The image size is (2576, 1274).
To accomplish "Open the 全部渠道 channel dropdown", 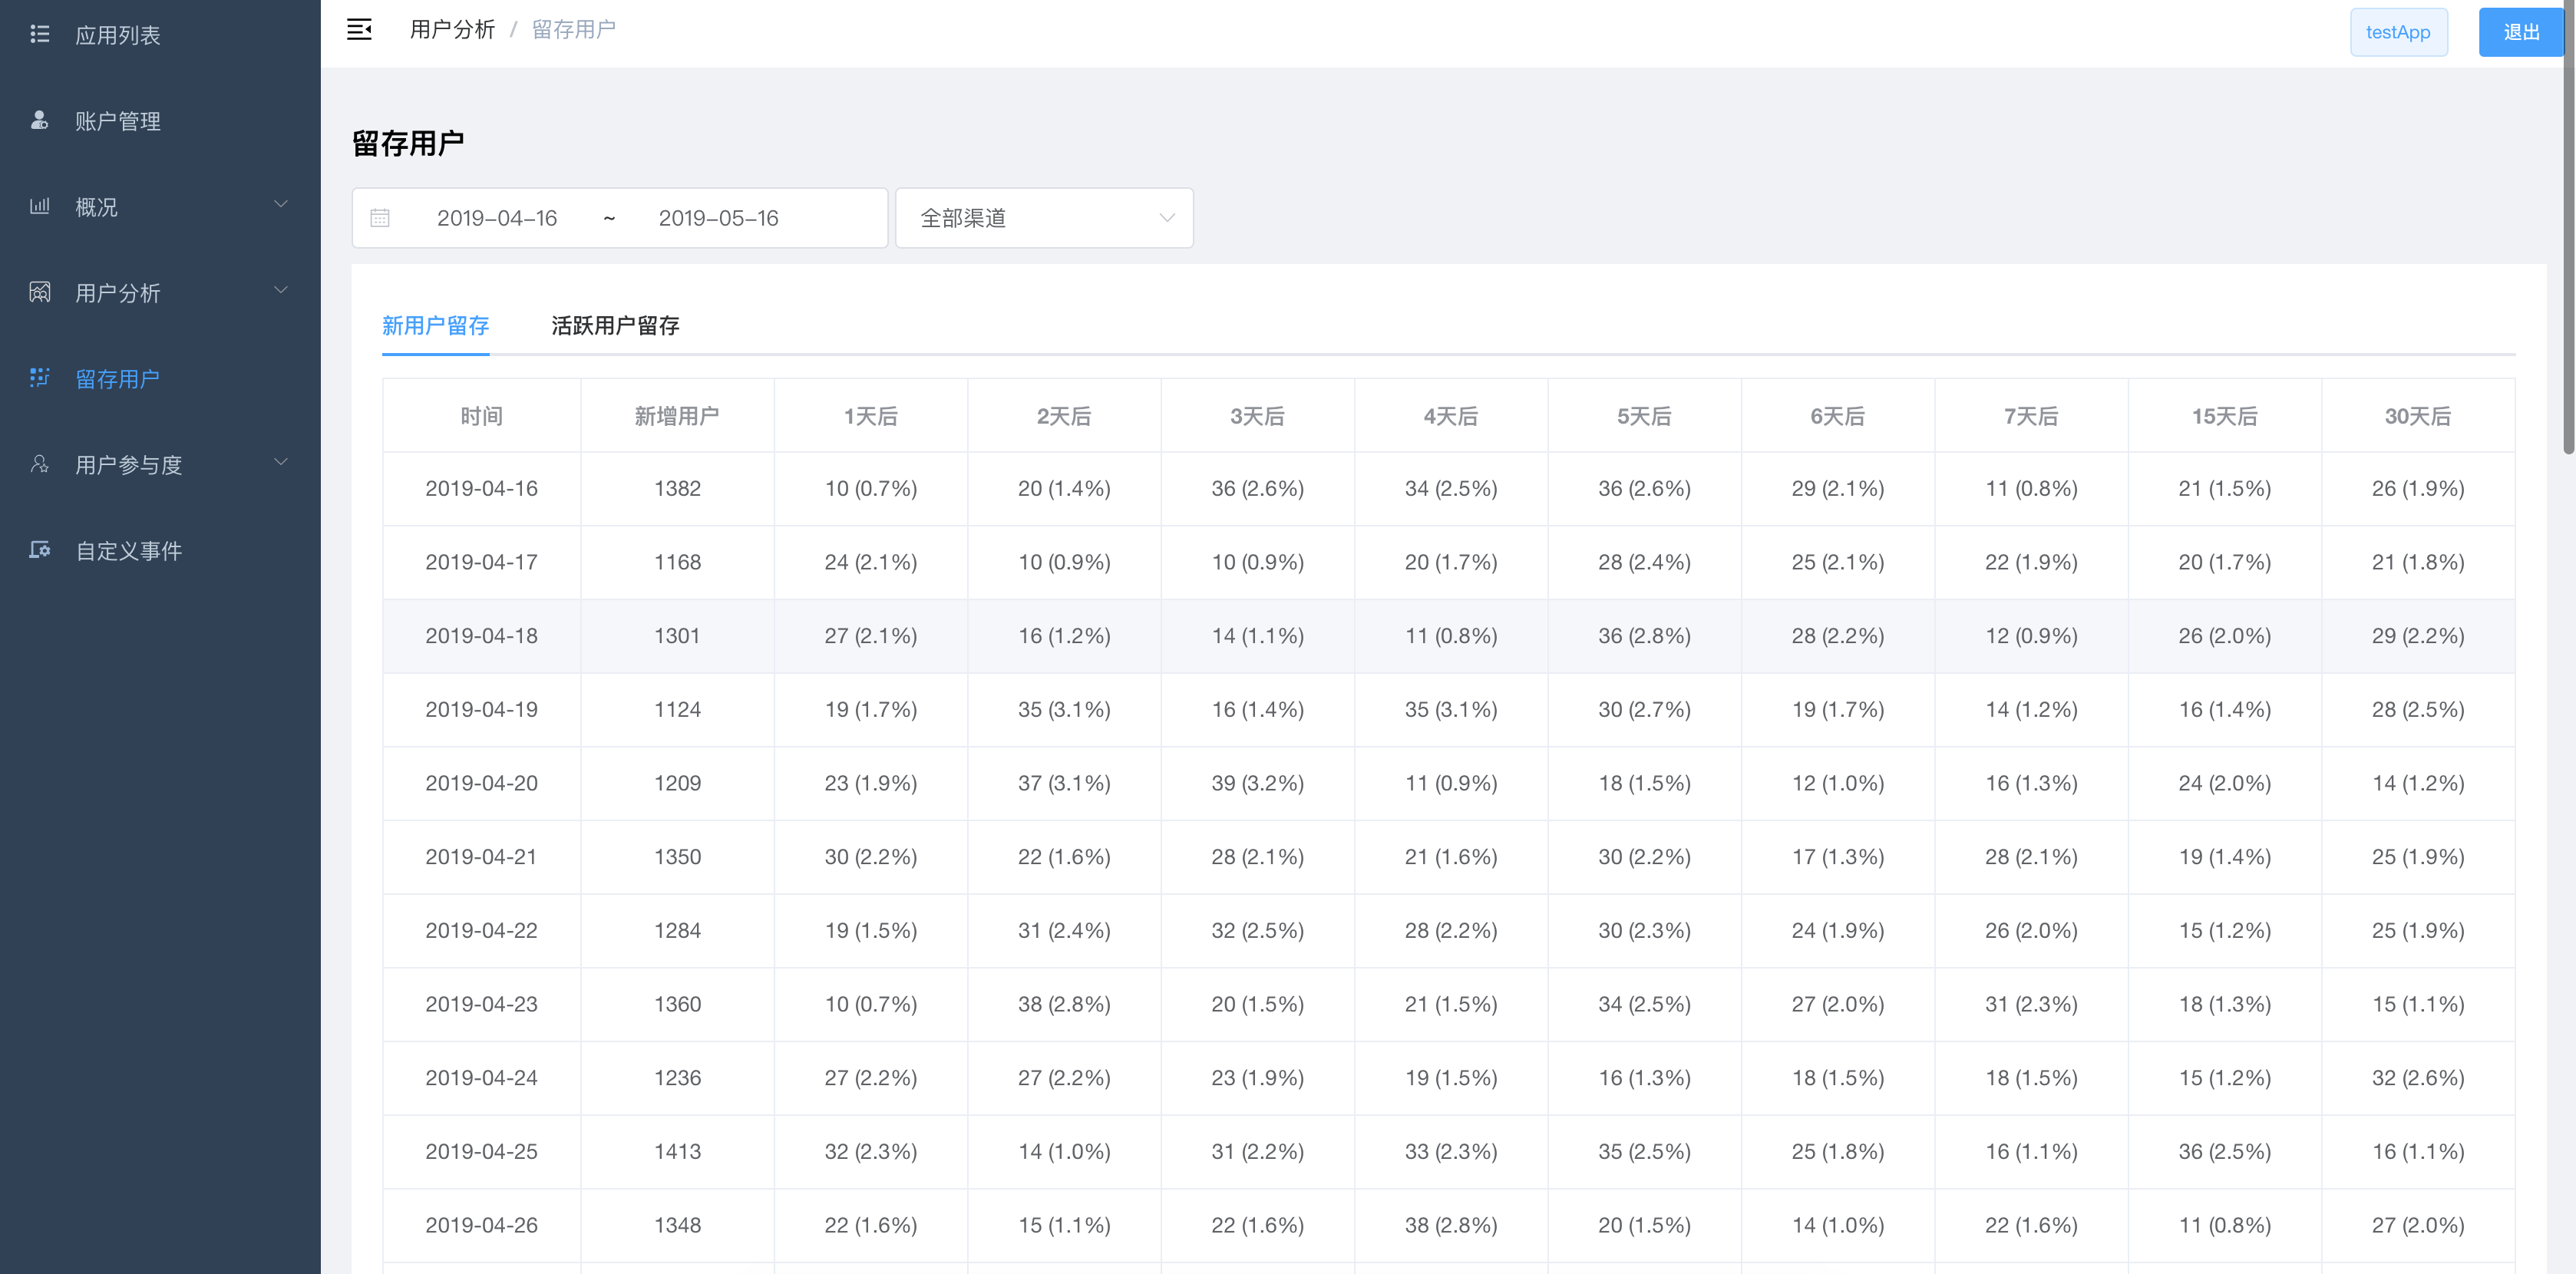I will tap(1044, 218).
